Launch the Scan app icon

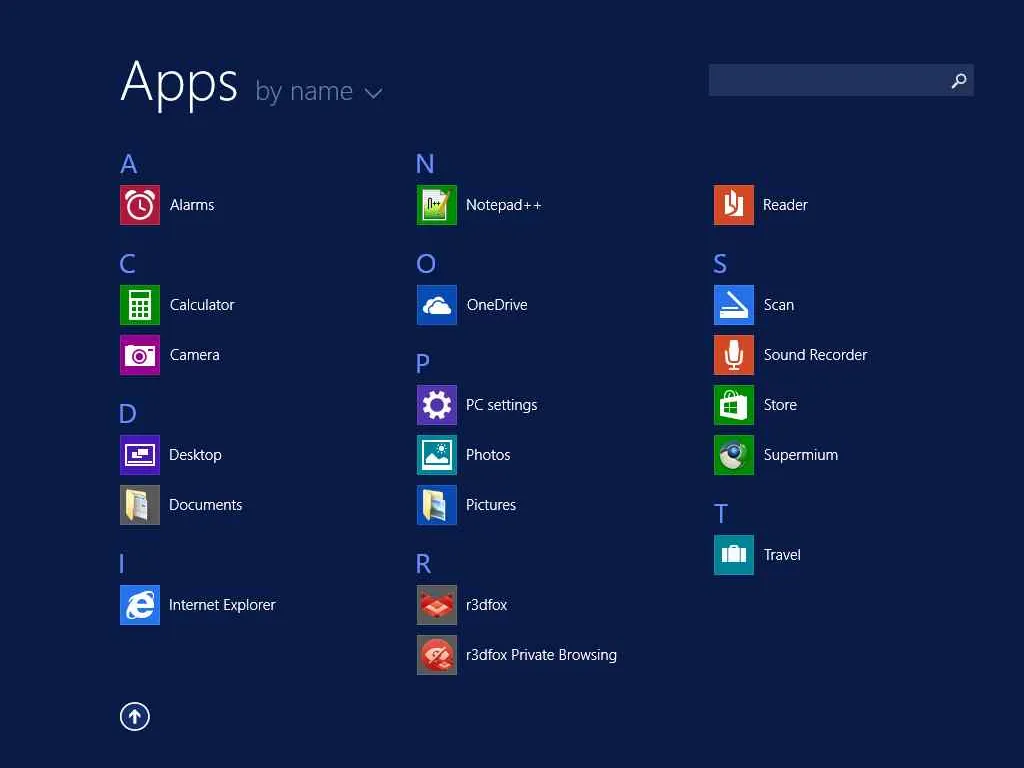click(x=734, y=305)
